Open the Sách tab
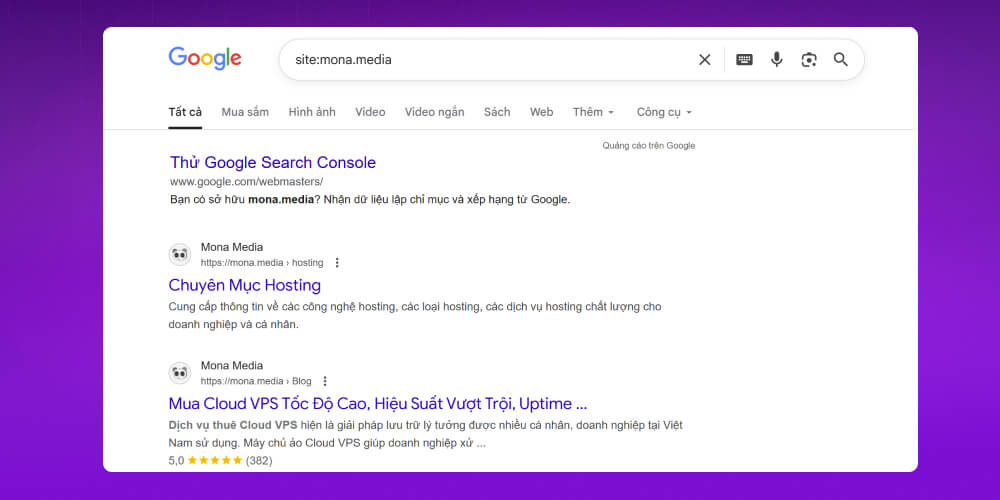The image size is (1000, 500). [497, 112]
